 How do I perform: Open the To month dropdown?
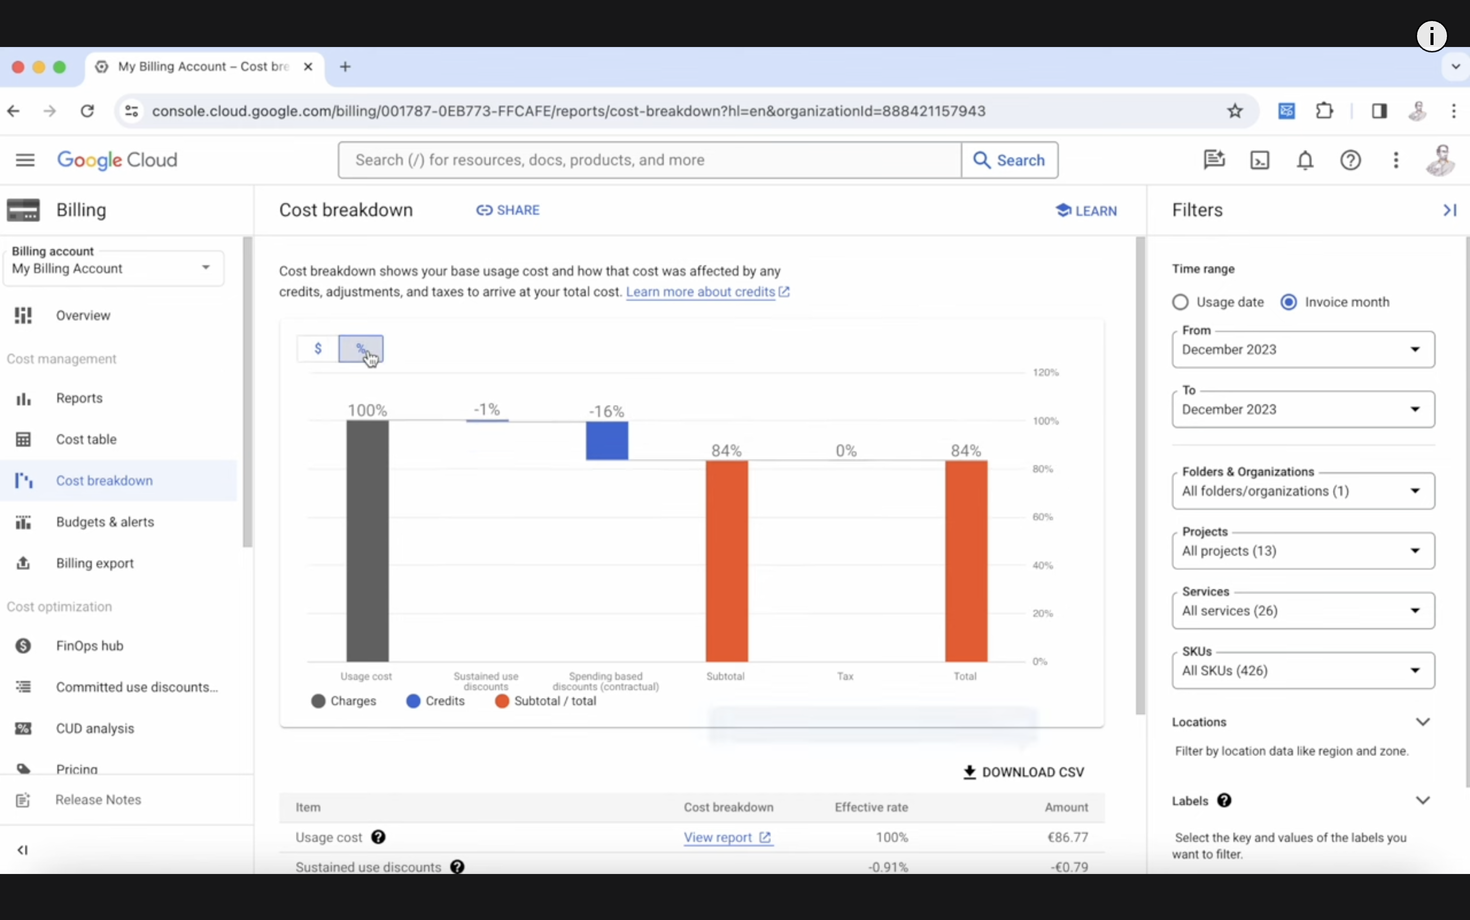tap(1303, 409)
